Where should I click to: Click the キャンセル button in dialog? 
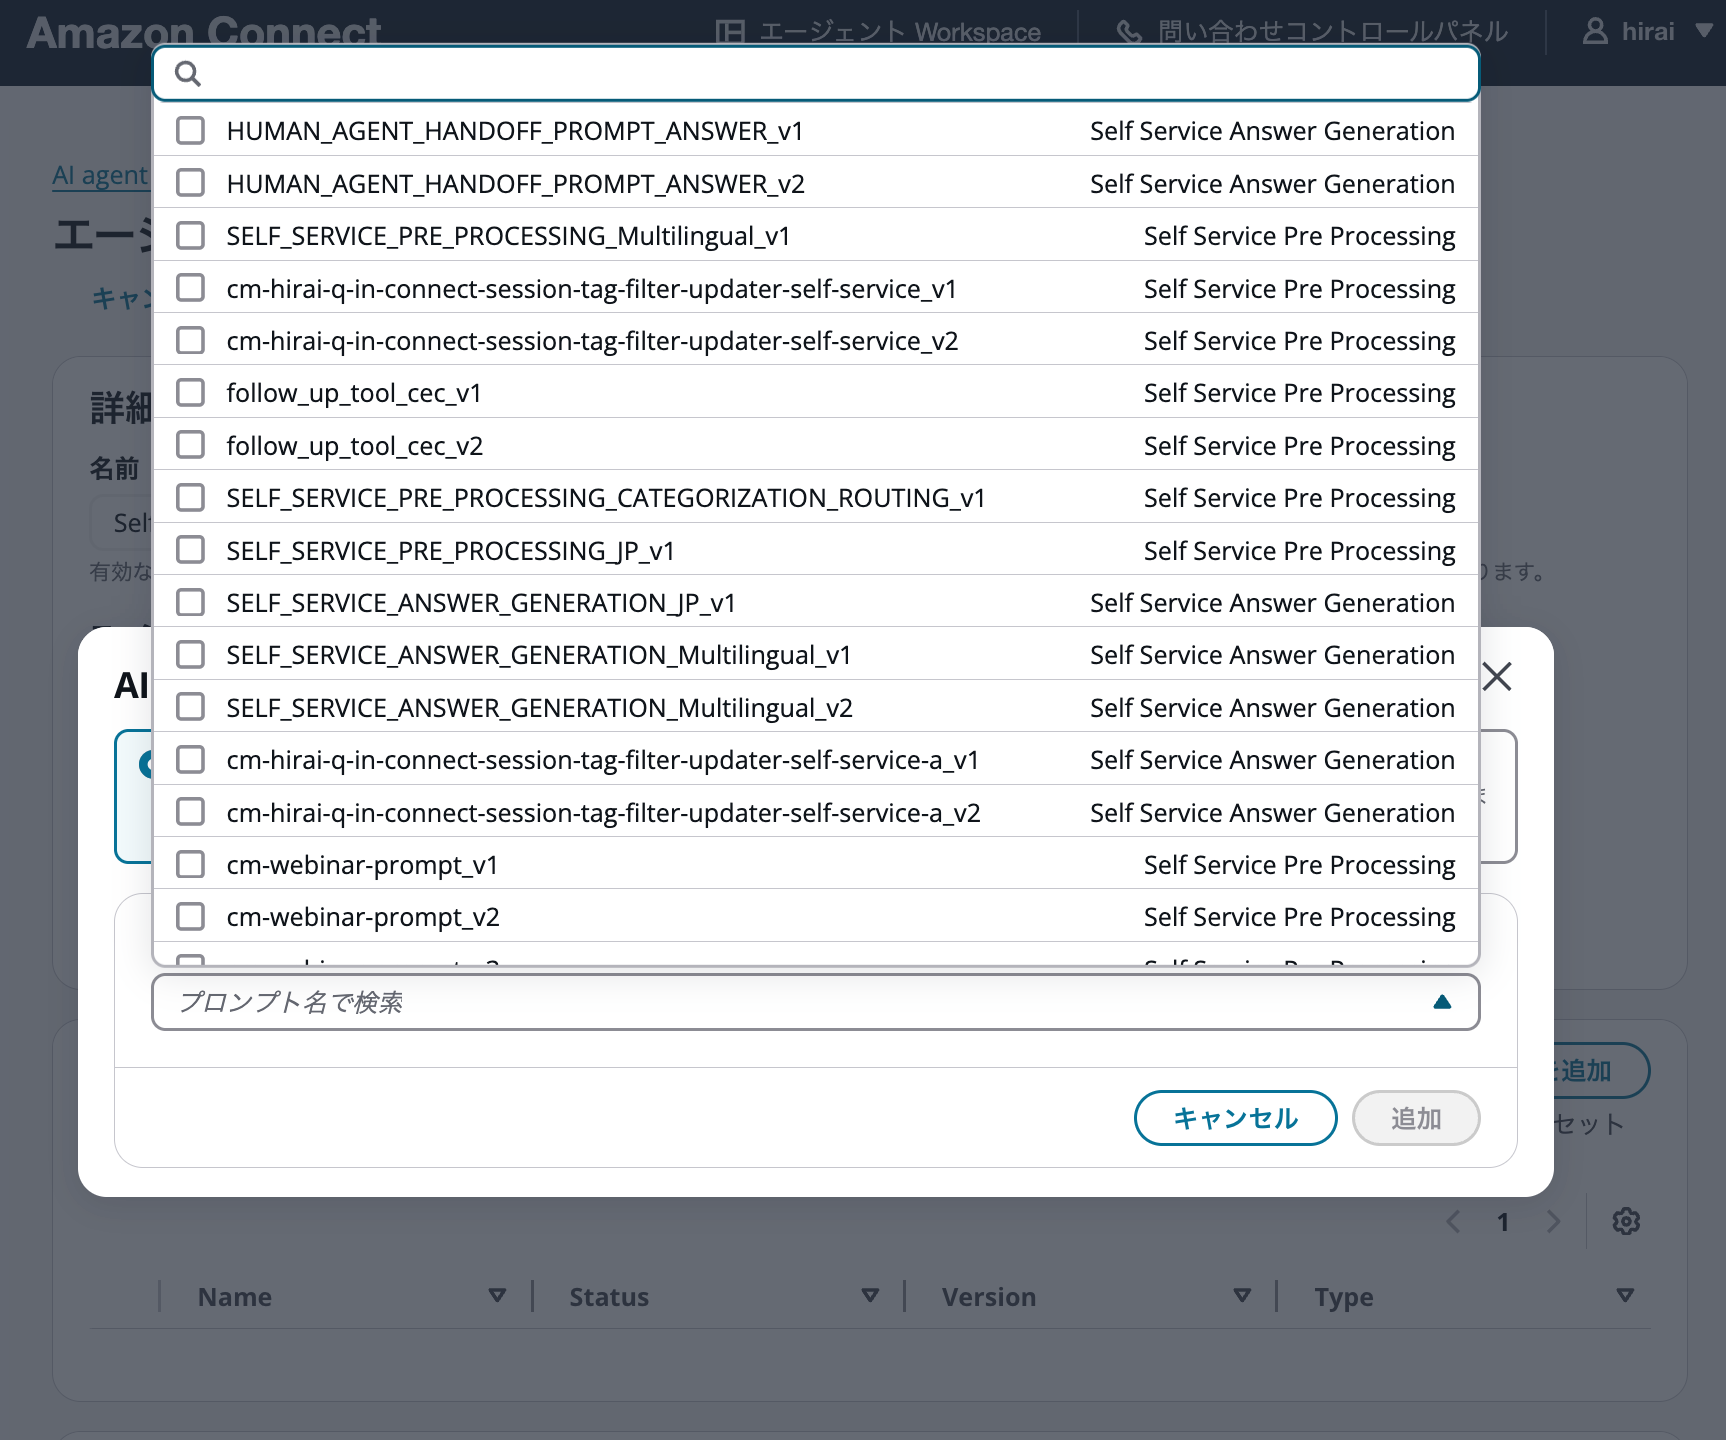pyautogui.click(x=1236, y=1118)
